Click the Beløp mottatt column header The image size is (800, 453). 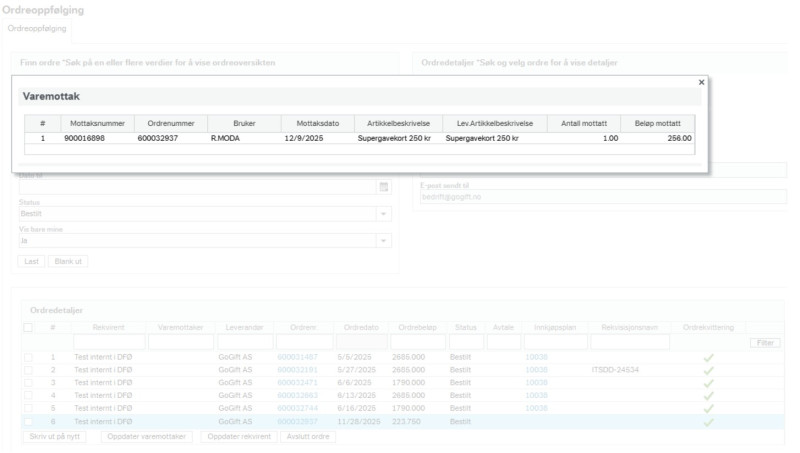(658, 123)
